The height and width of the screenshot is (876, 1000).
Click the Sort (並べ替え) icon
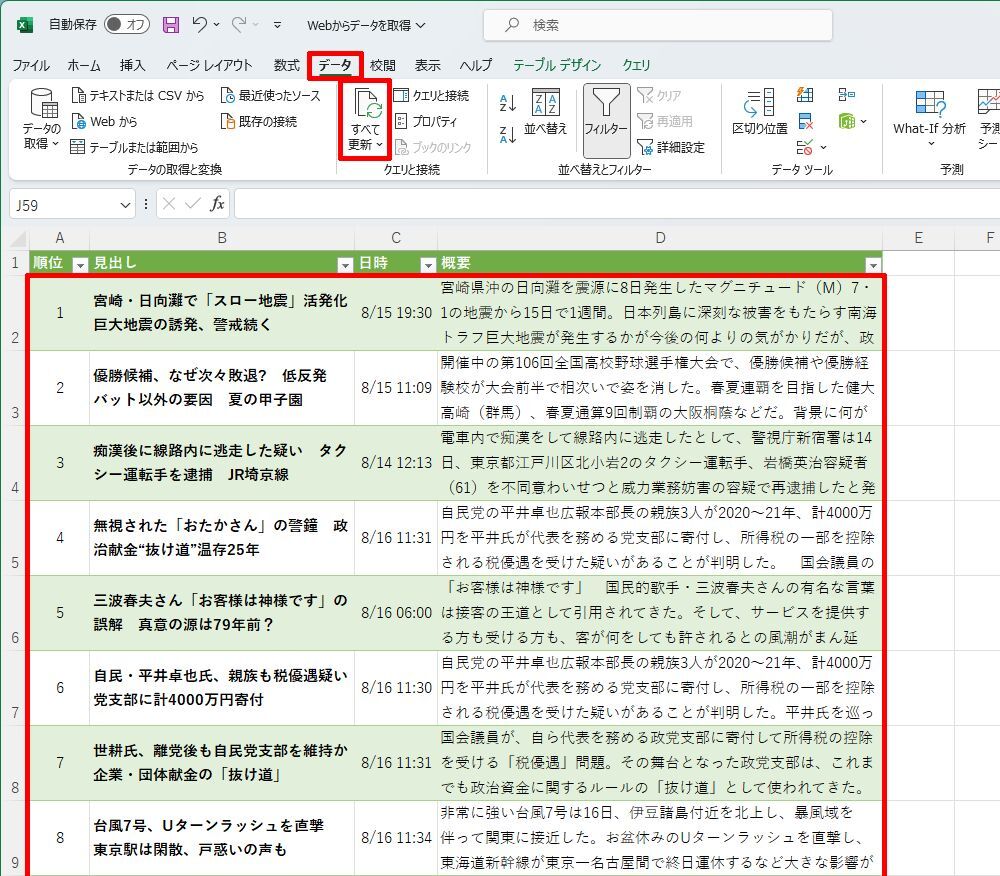[546, 103]
